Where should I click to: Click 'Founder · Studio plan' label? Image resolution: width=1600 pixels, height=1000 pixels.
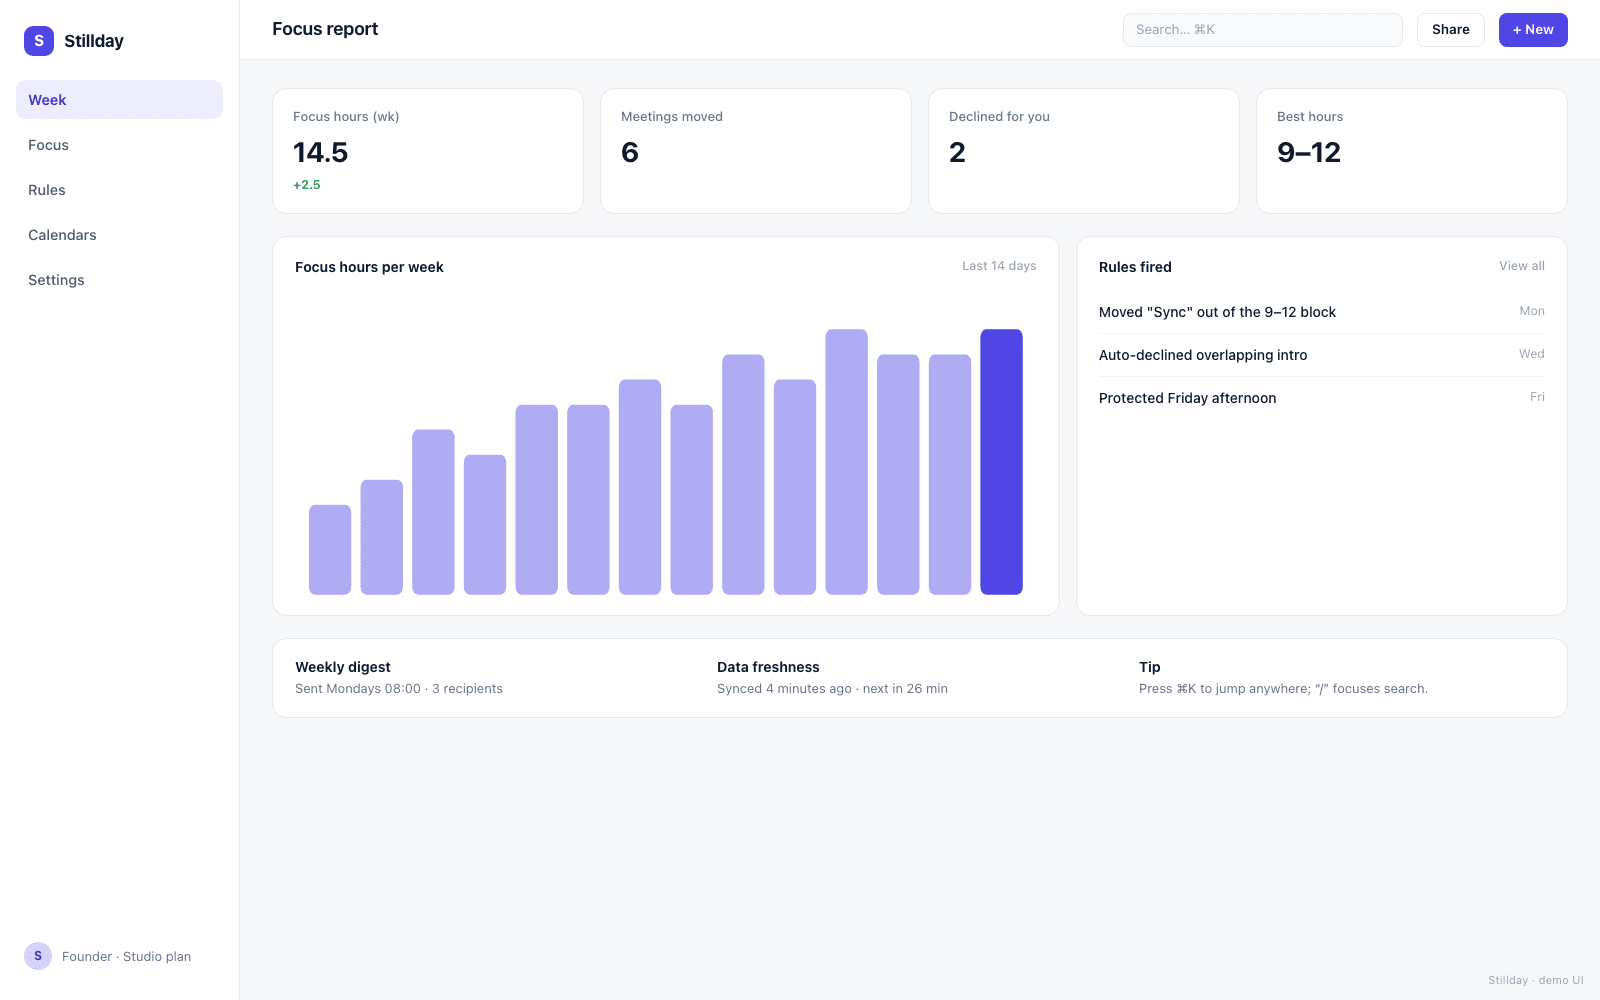[126, 957]
